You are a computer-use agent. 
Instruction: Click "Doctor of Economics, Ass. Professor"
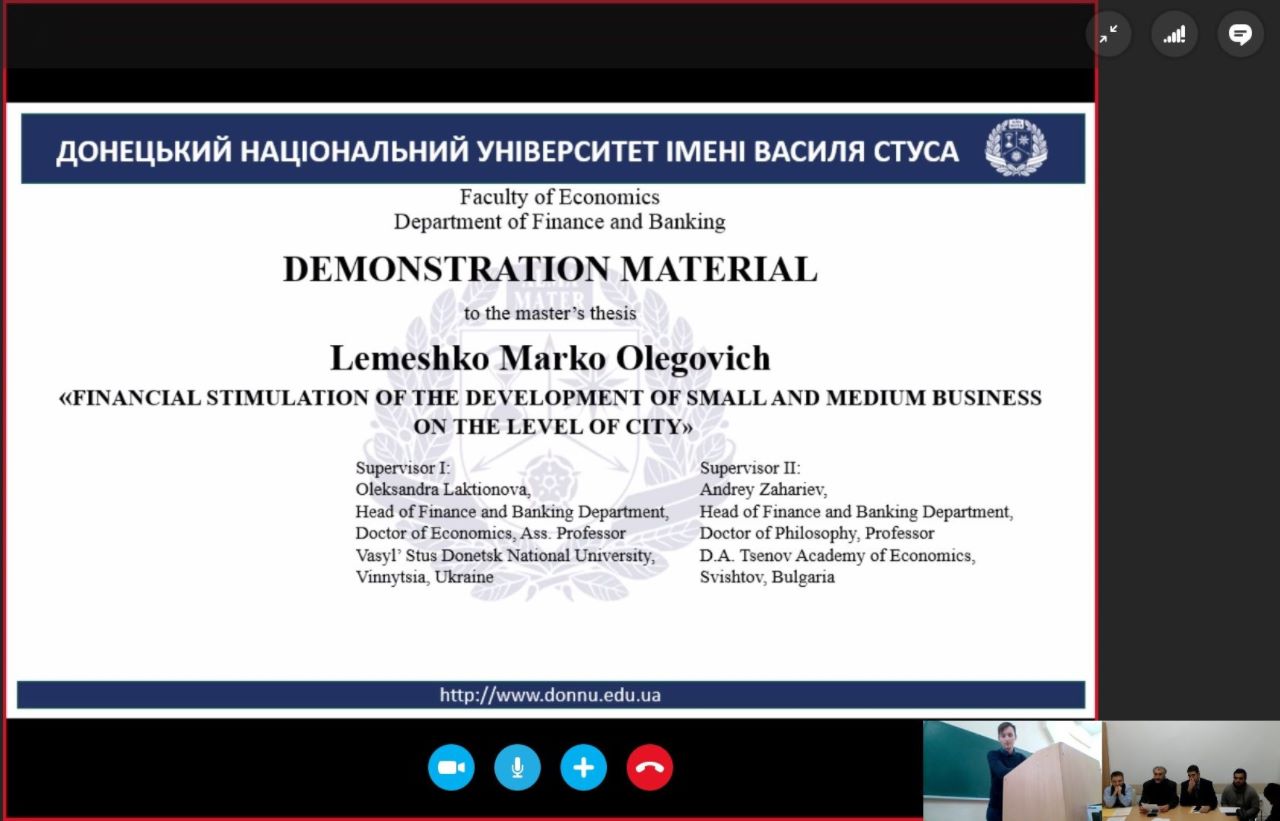[491, 534]
